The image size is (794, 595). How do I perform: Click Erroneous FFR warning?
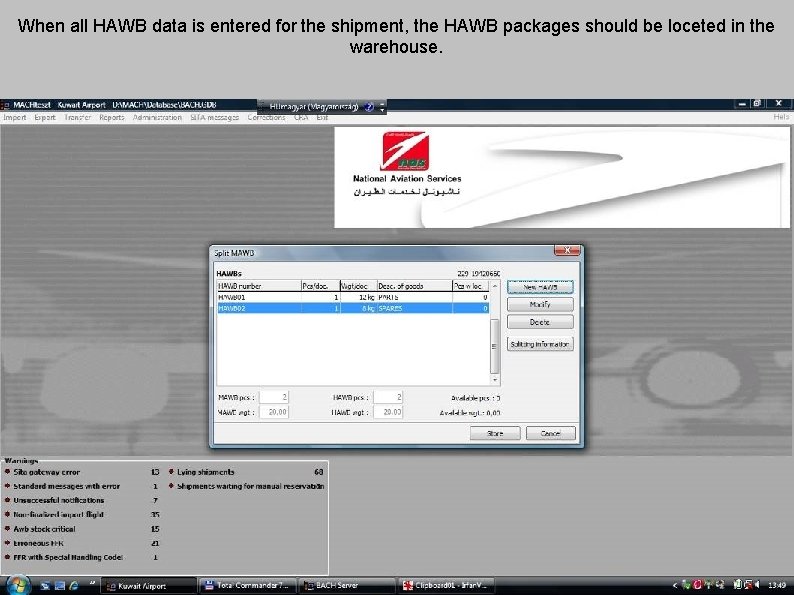coord(38,543)
